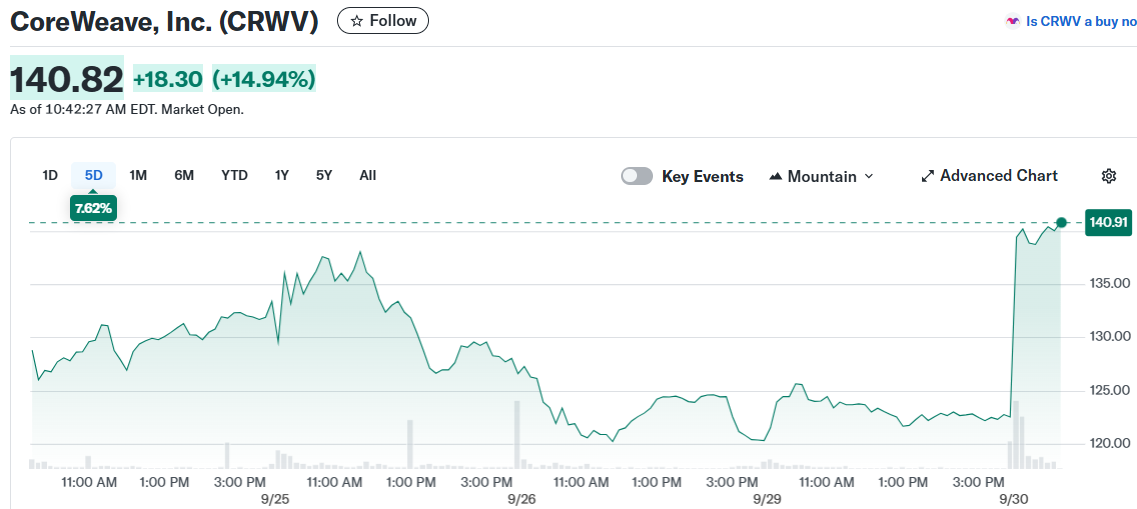This screenshot has height=509, width=1137.
Task: Show the YTD range
Action: [x=234, y=175]
